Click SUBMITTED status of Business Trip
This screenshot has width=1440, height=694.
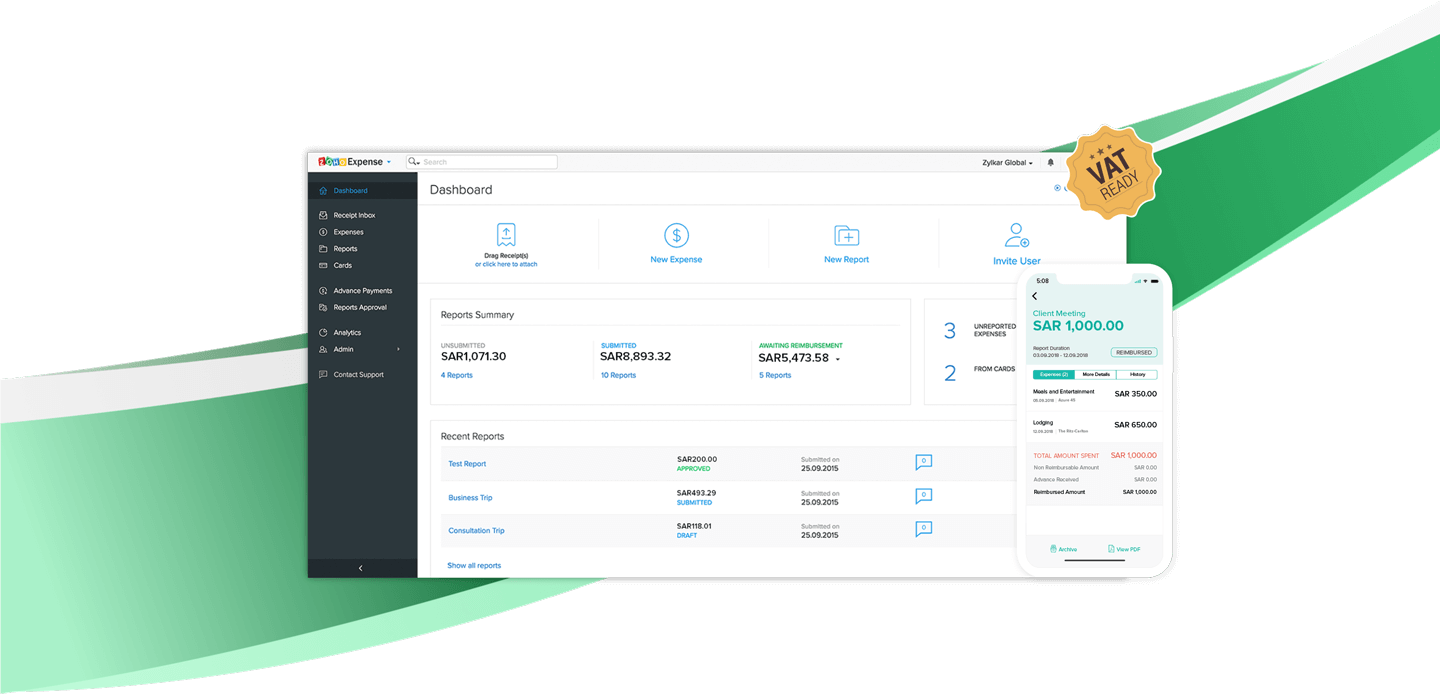click(695, 503)
